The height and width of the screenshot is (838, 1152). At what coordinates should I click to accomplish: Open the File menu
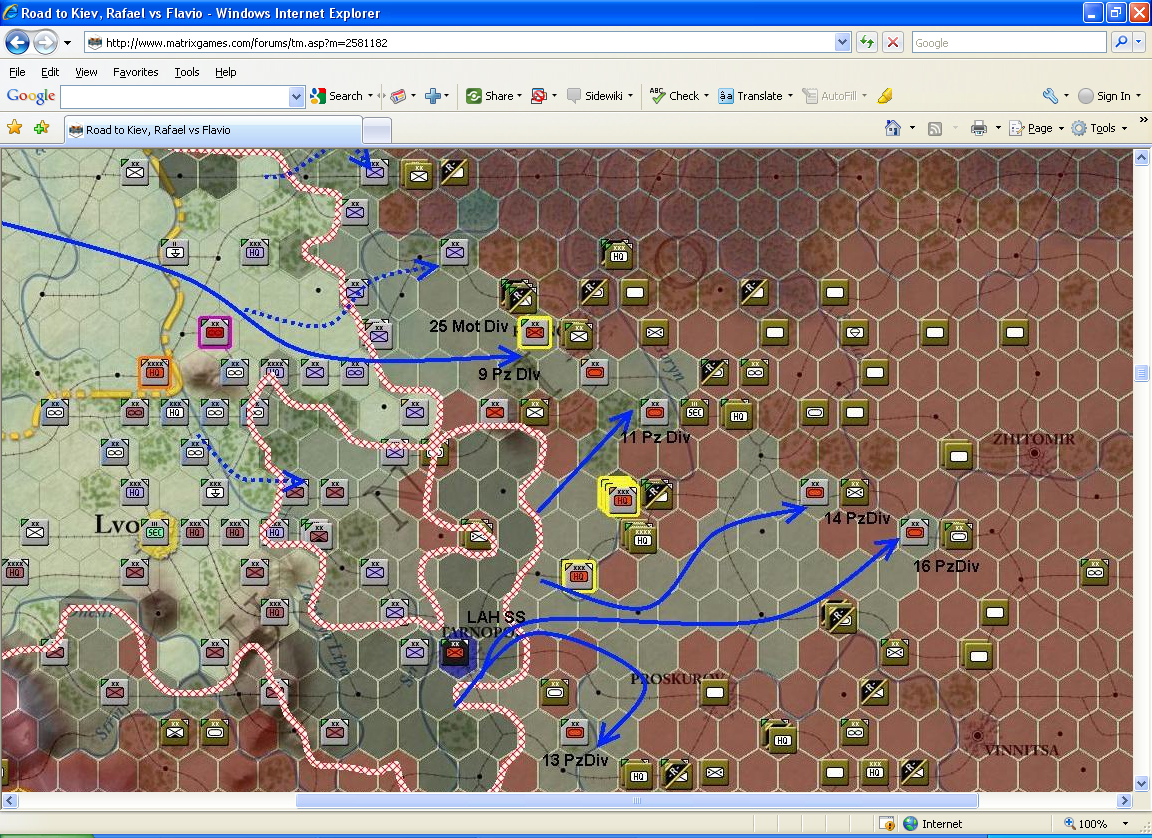click(x=17, y=72)
